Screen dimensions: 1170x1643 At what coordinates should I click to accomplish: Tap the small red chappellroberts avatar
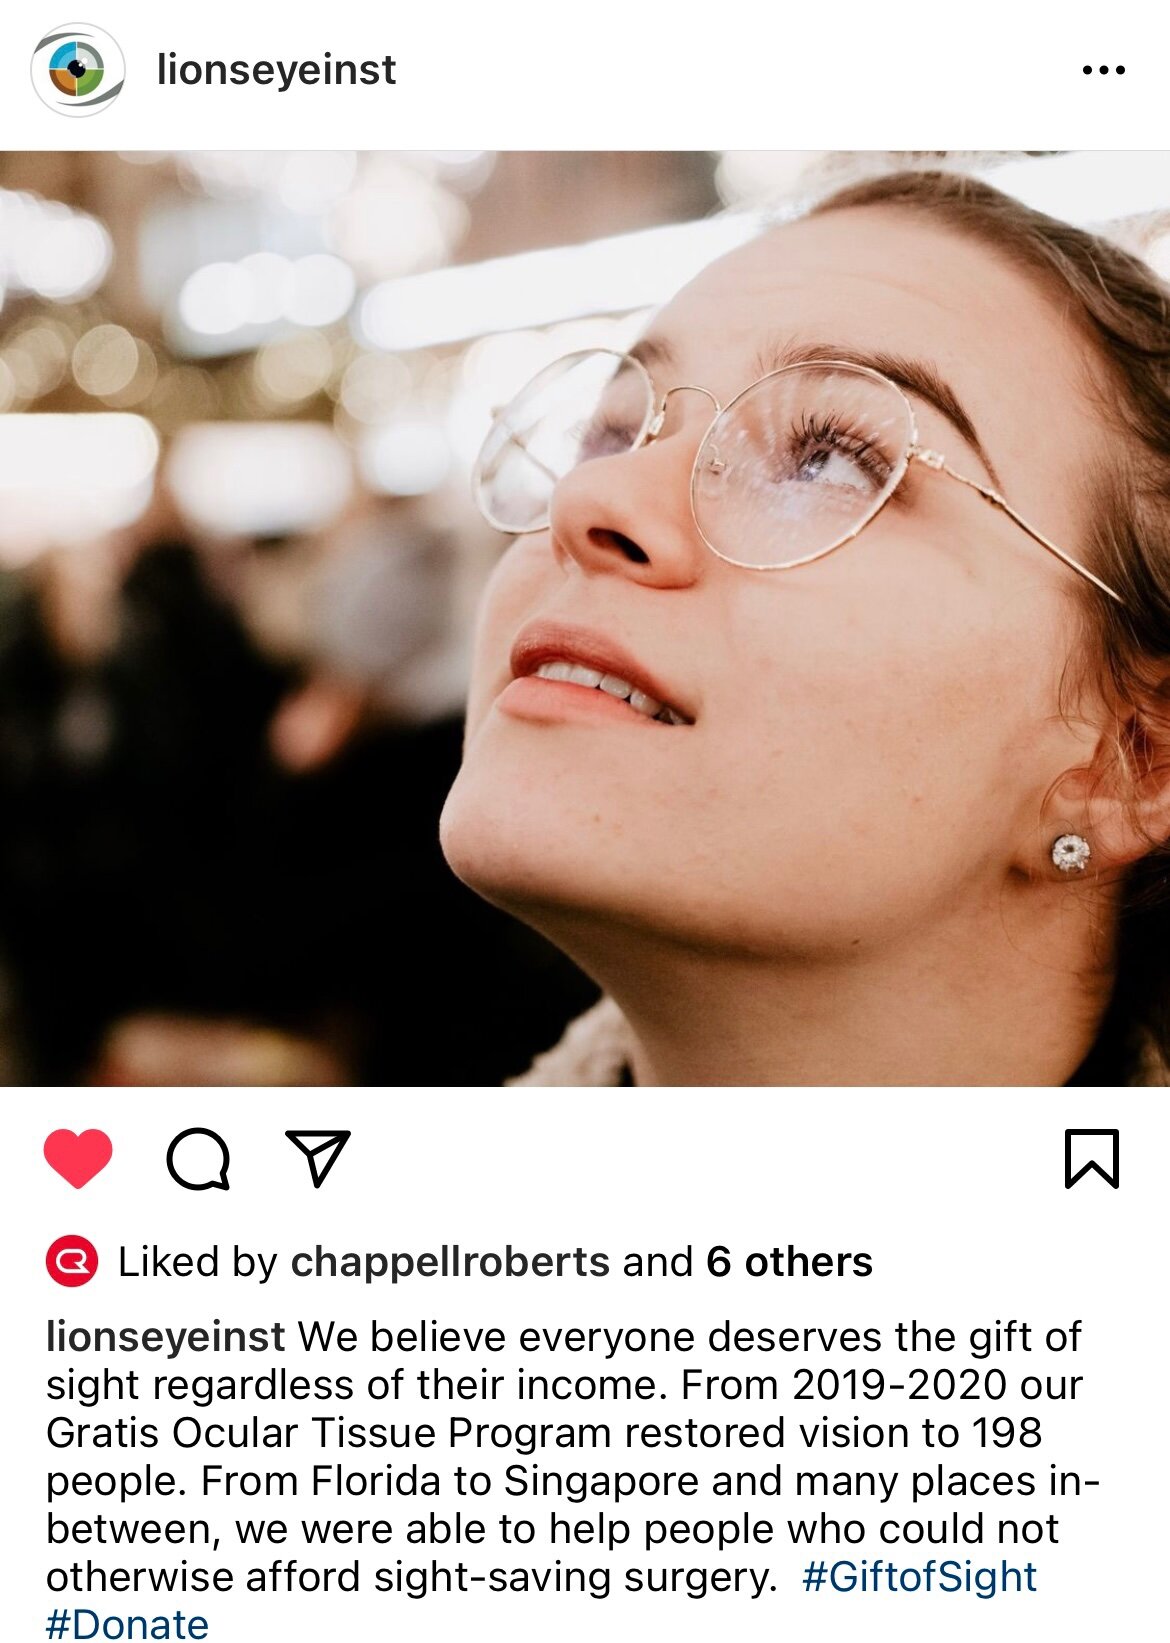click(71, 1262)
